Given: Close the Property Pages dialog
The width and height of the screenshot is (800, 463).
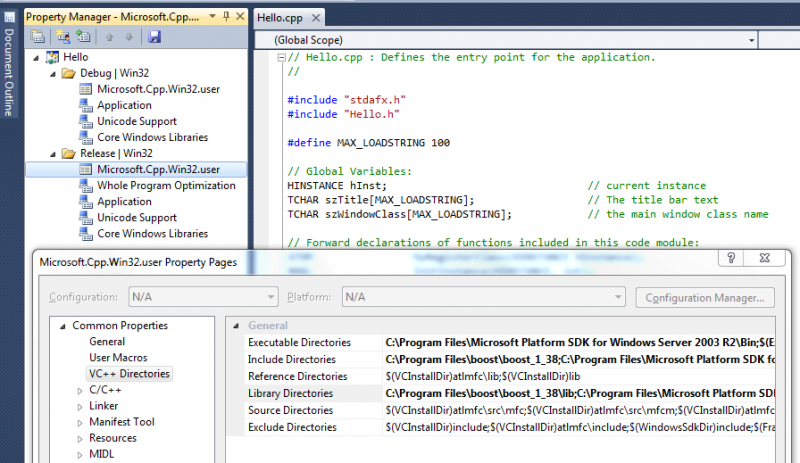Looking at the screenshot, I should [764, 258].
